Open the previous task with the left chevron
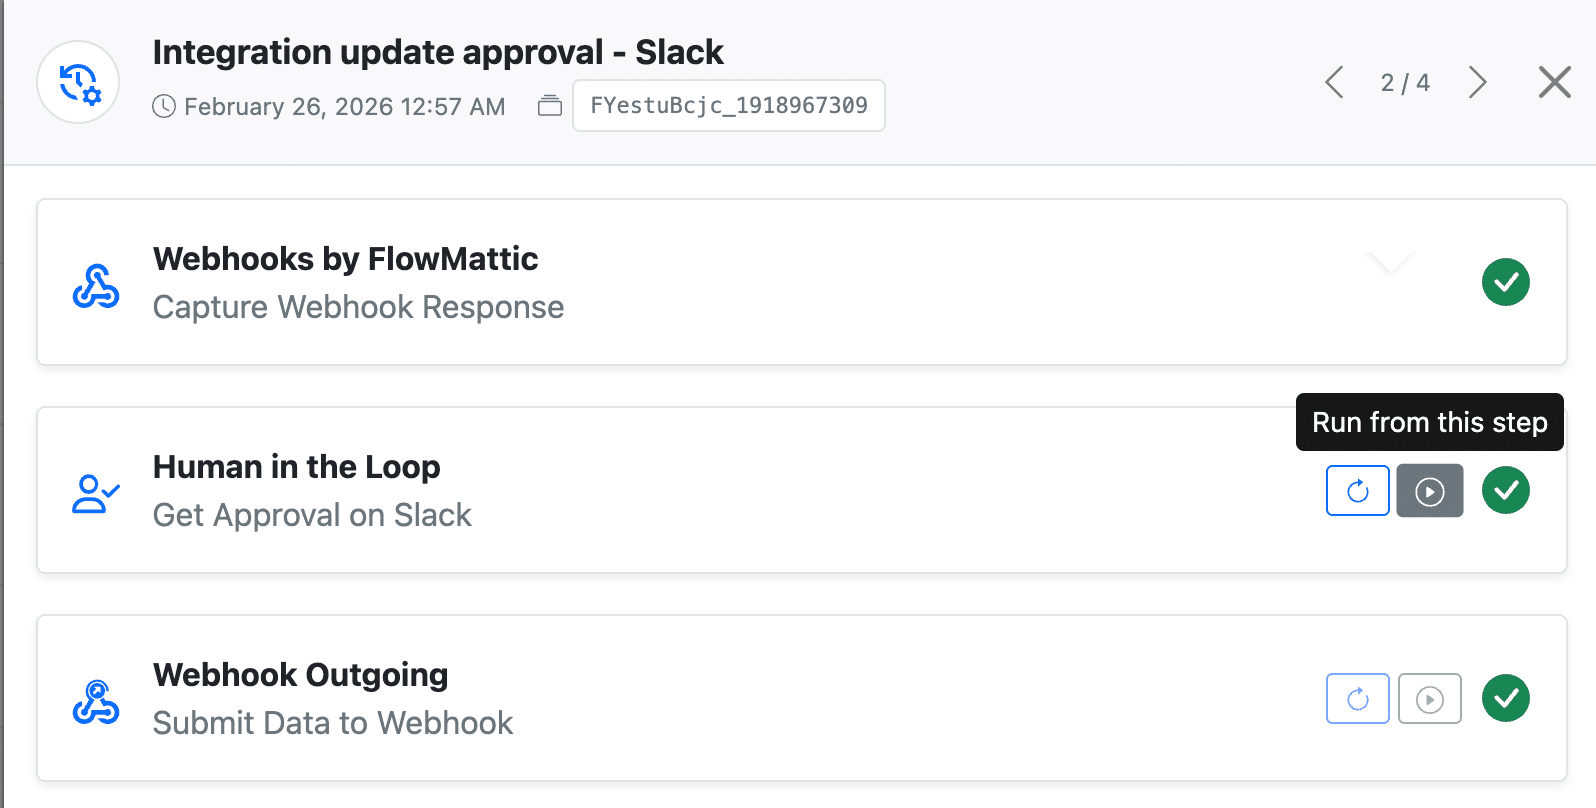This screenshot has height=808, width=1596. tap(1334, 83)
